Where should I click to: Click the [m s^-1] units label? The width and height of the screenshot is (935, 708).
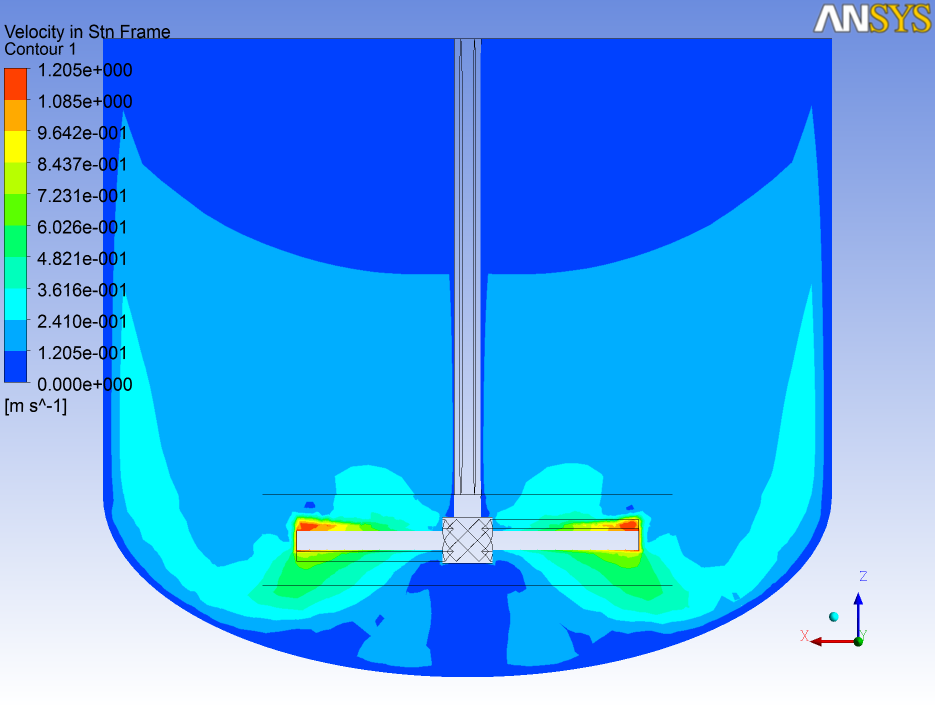pyautogui.click(x=36, y=406)
